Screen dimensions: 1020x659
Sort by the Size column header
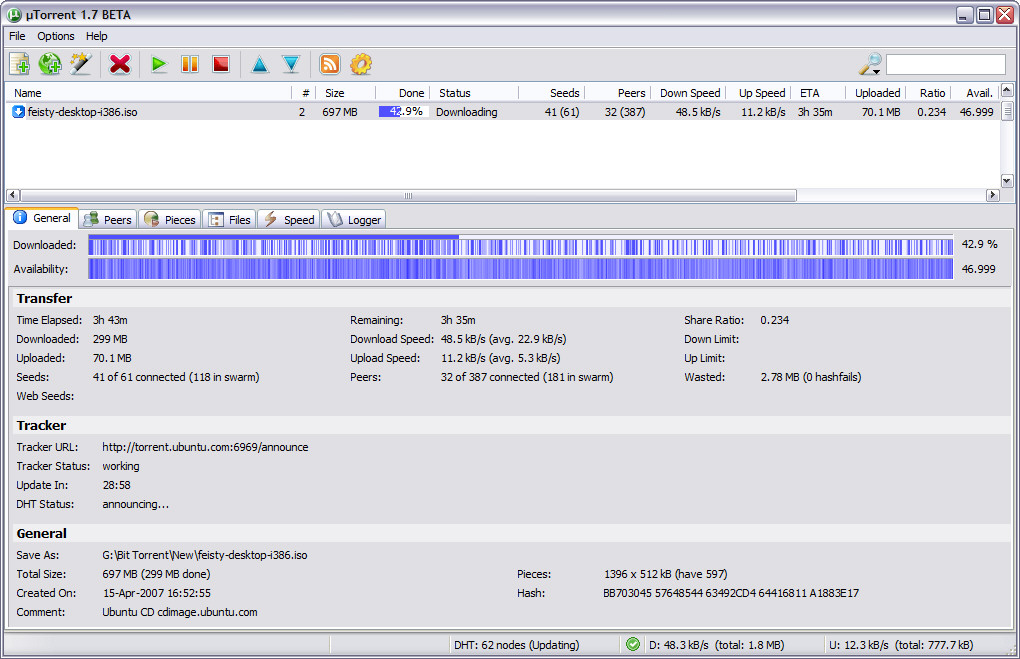(347, 93)
